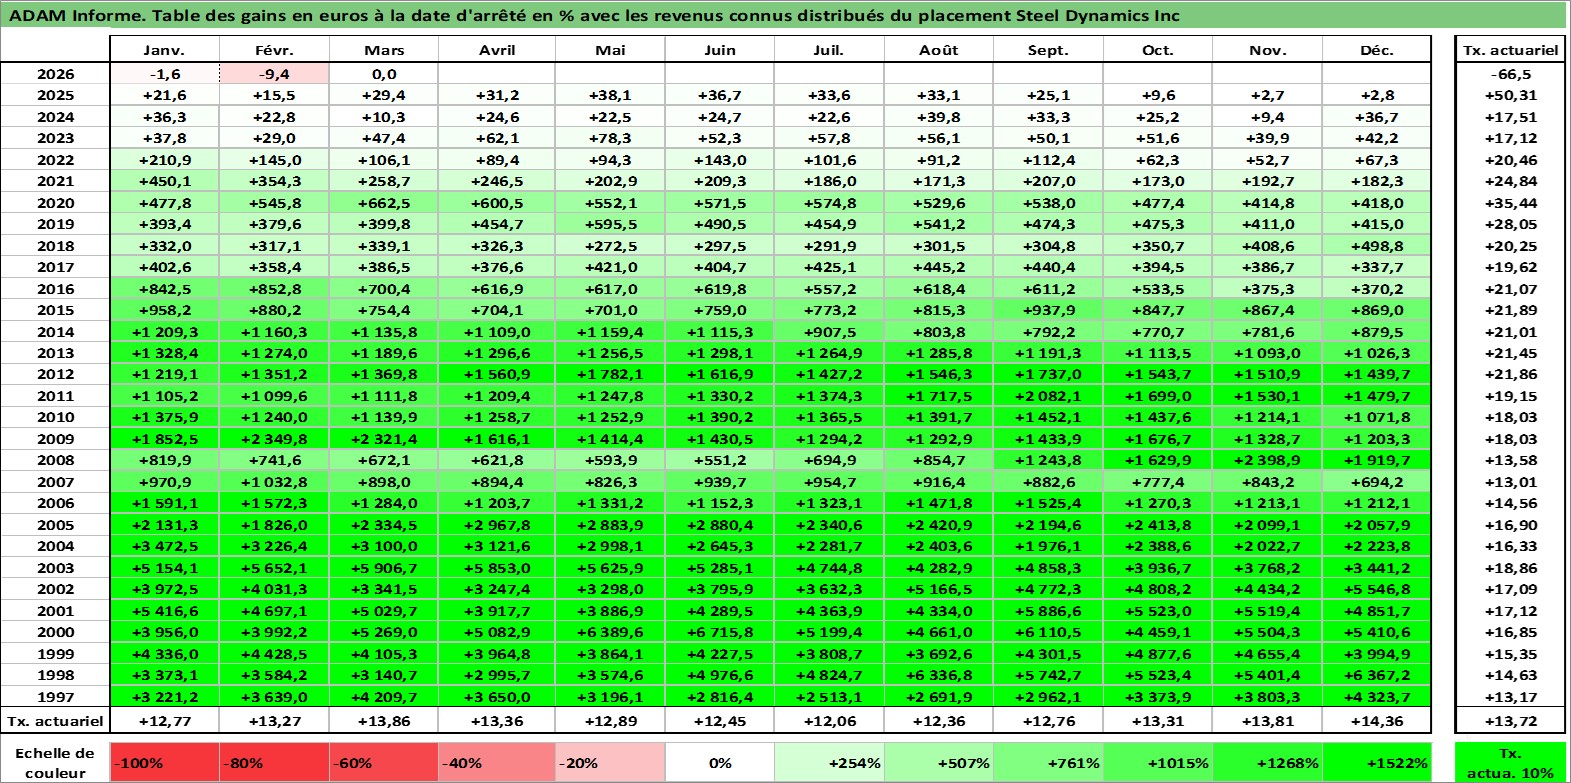Select the 2008 row year label
Screen dimensions: 1571x783
[56, 460]
